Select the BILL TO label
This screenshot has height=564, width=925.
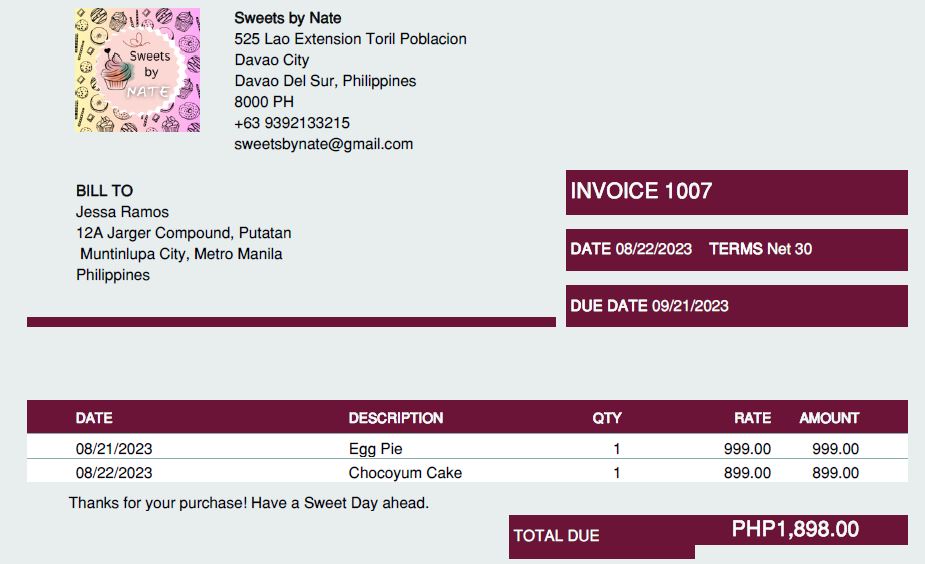coord(104,191)
